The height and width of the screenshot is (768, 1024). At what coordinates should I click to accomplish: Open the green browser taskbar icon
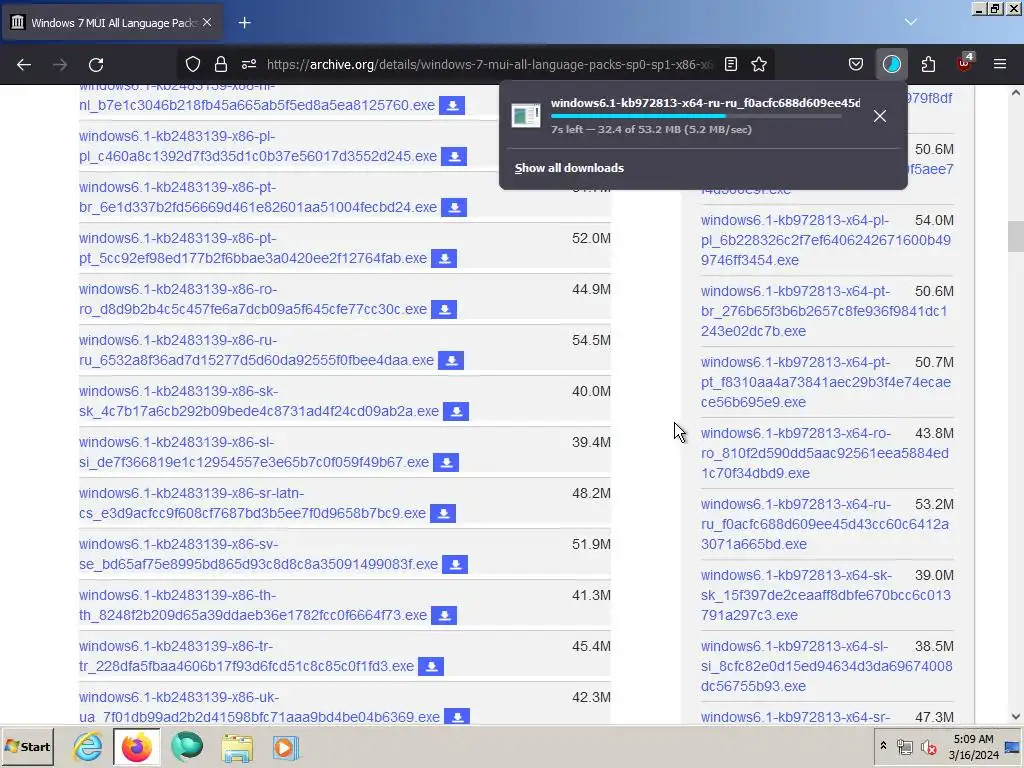pos(187,746)
